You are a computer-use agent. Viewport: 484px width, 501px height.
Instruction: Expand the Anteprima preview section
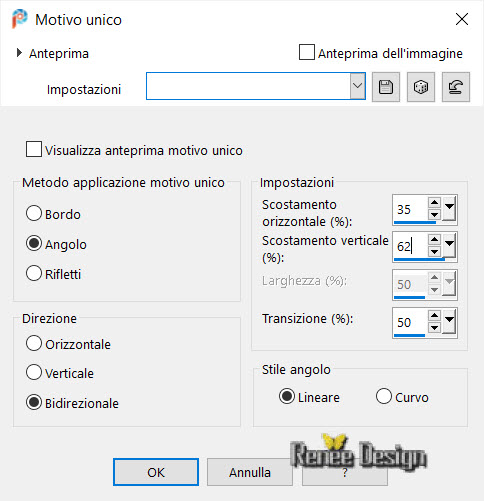[x=19, y=53]
